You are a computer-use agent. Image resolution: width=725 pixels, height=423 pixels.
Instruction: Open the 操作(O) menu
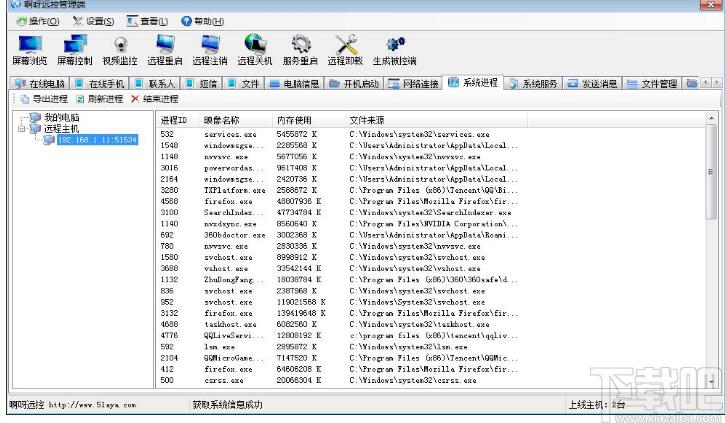pyautogui.click(x=38, y=21)
